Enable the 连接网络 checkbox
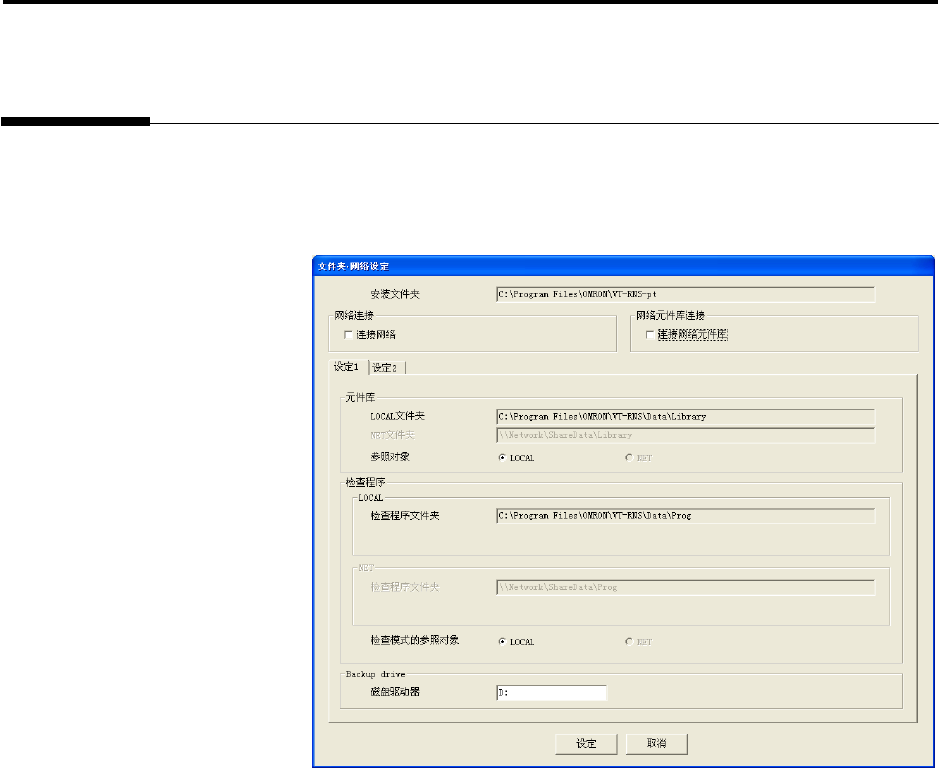Screen dimensions: 939x768 coord(348,335)
